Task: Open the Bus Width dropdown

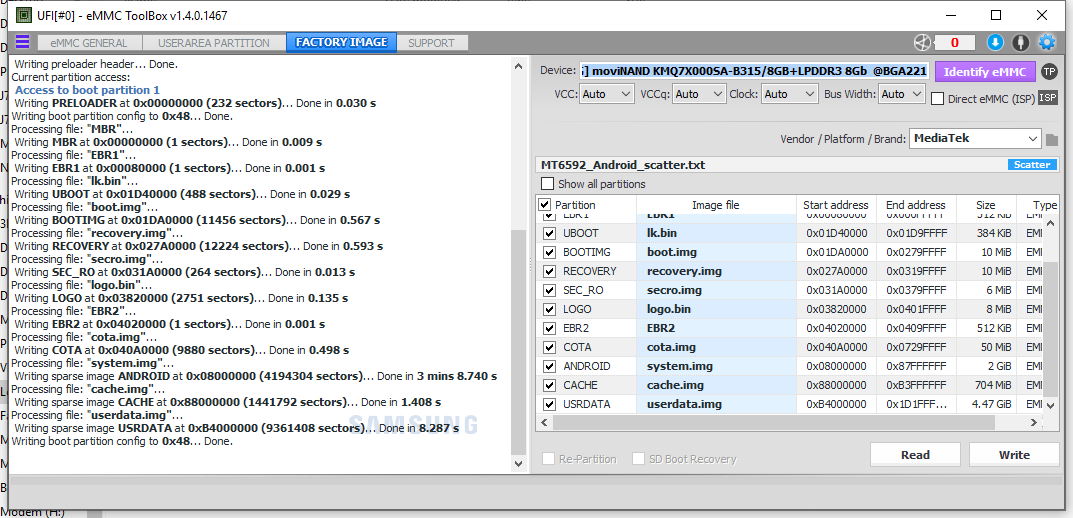Action: click(902, 94)
